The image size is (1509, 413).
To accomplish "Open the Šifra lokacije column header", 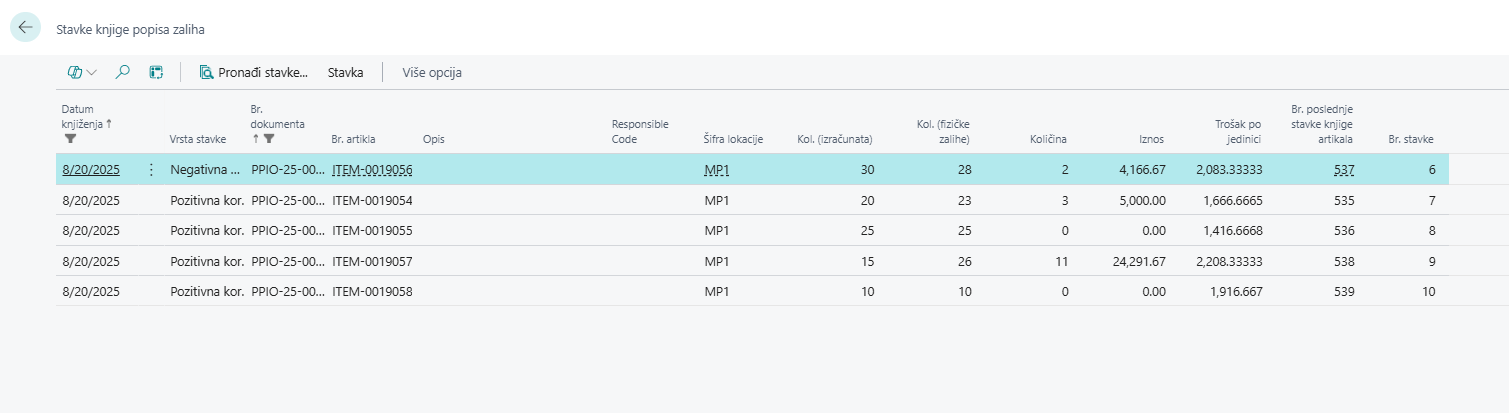I will 733,139.
